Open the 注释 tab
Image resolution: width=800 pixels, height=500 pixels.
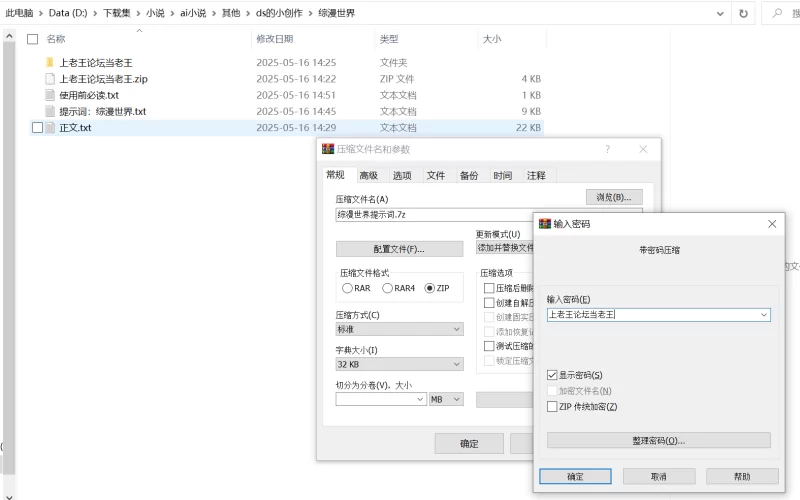pos(536,175)
